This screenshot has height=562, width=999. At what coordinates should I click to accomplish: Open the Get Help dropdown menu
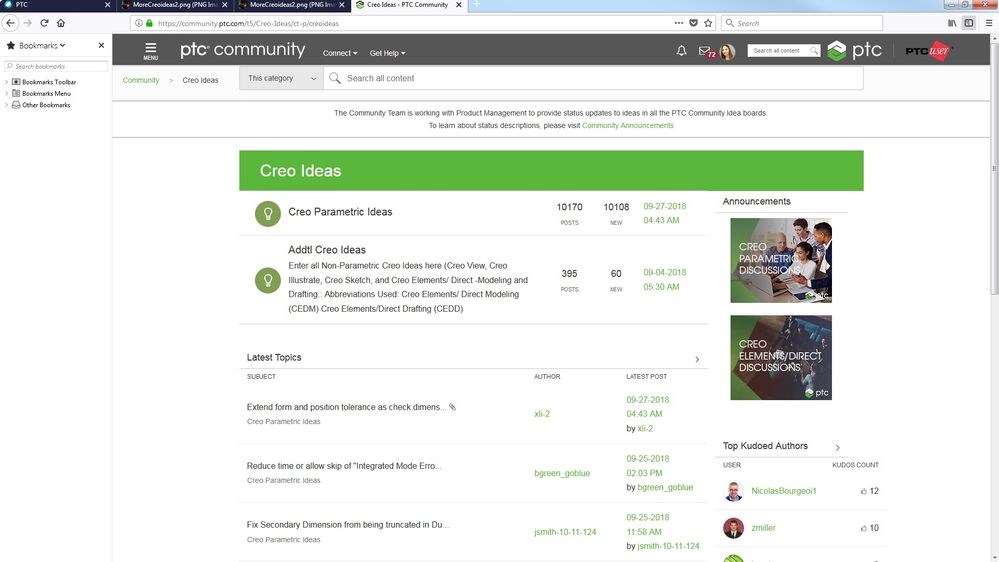point(387,53)
